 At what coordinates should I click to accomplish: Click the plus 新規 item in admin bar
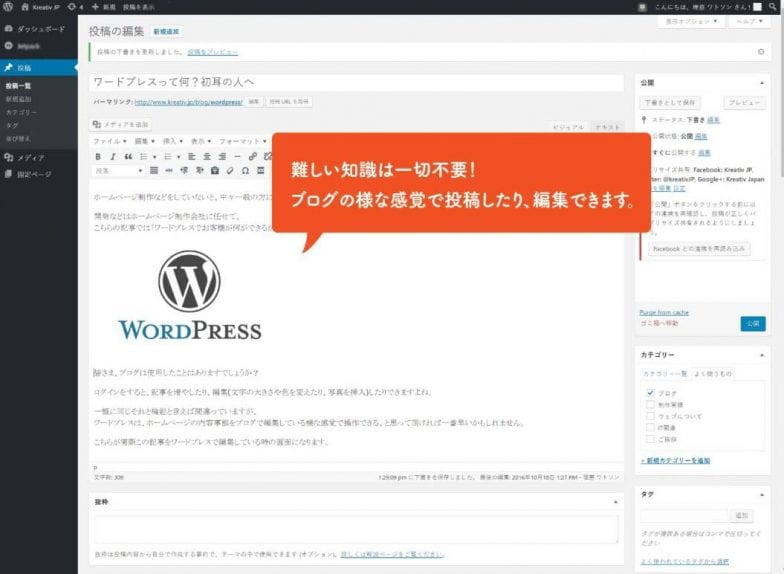pyautogui.click(x=104, y=7)
